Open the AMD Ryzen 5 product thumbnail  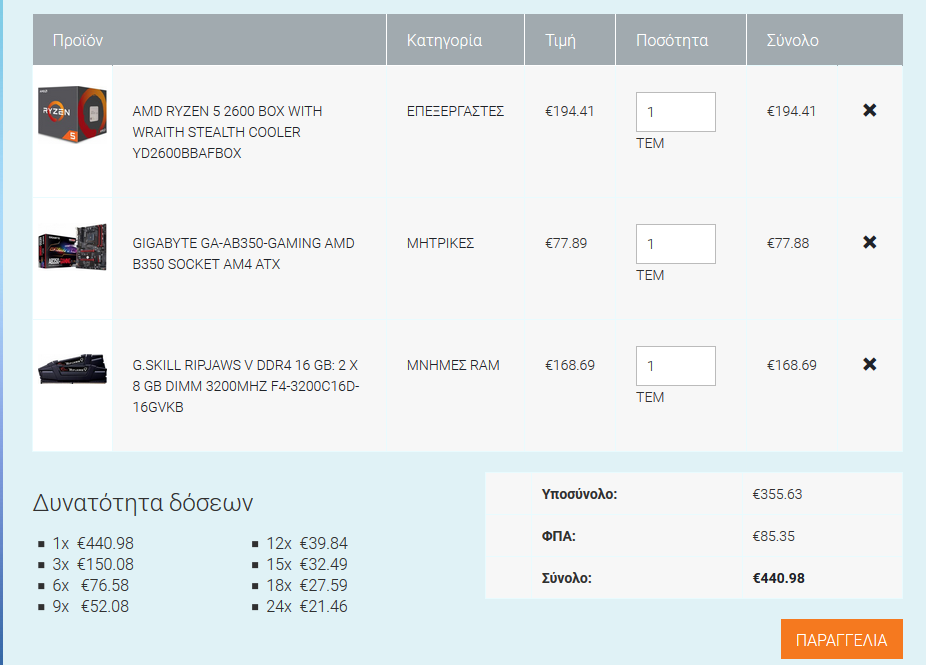72,114
